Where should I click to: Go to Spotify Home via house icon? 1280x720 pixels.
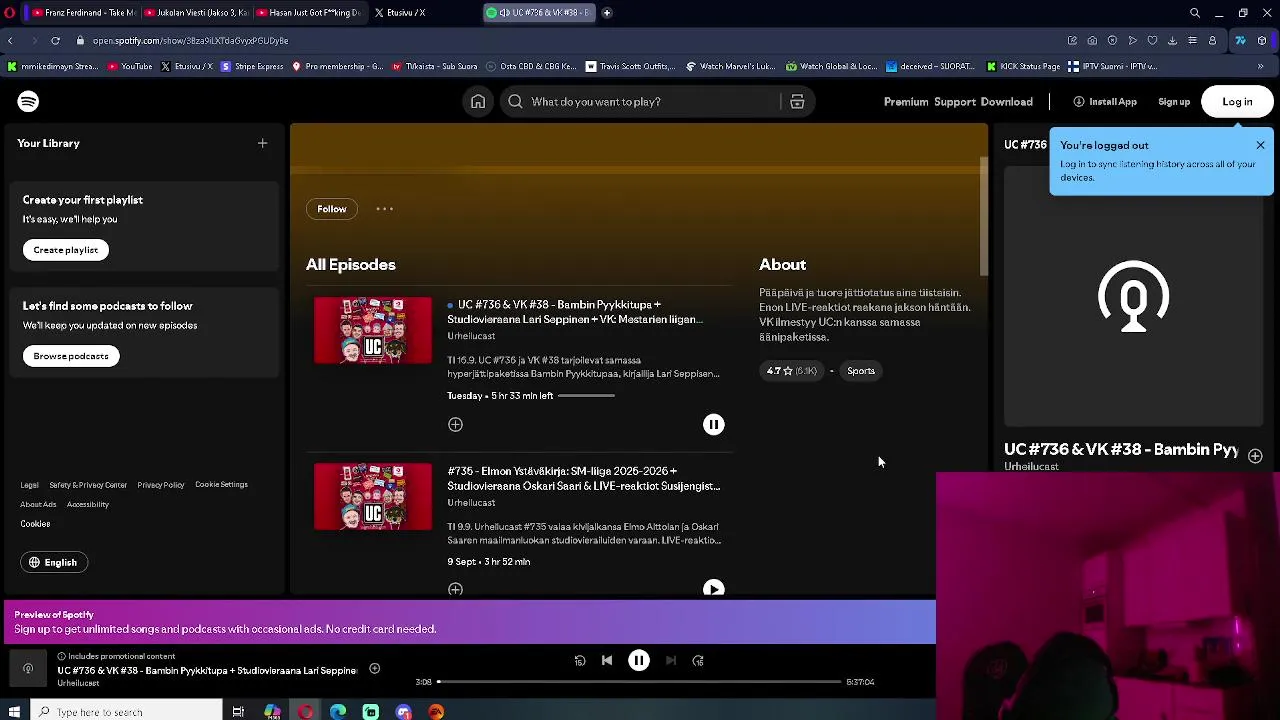[x=478, y=101]
